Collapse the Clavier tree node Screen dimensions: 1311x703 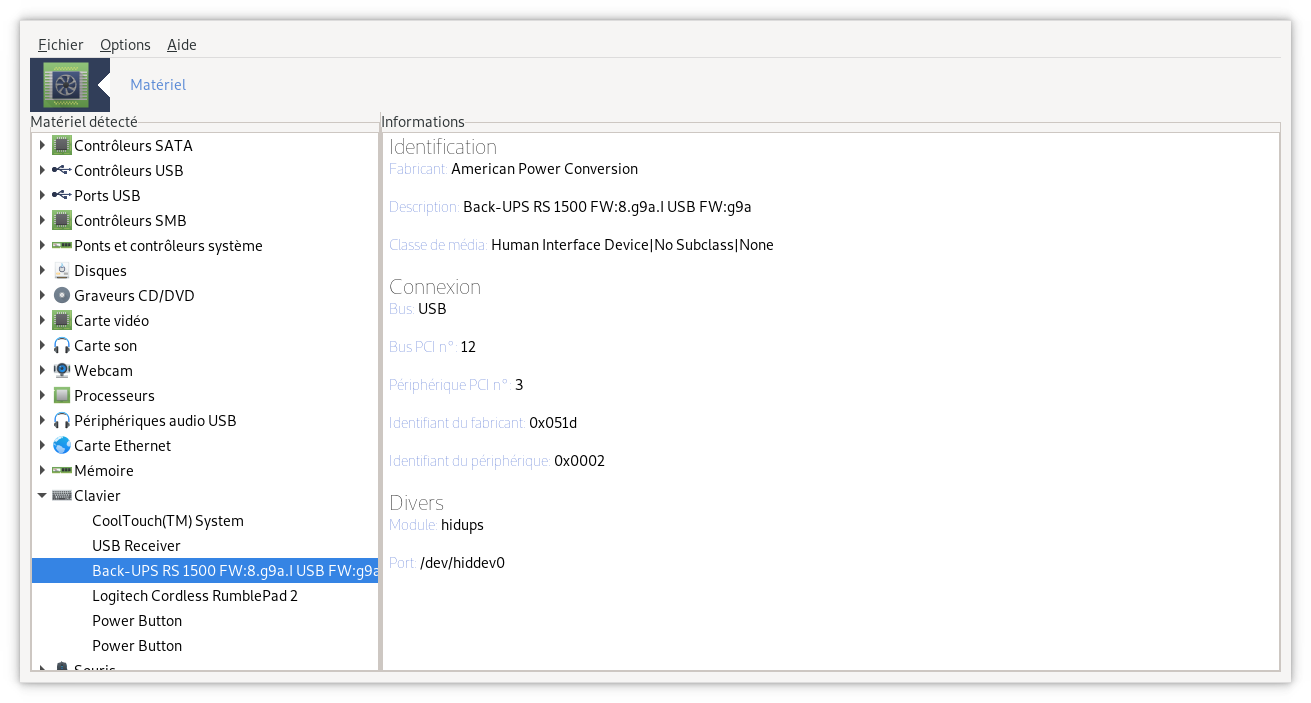click(x=42, y=496)
